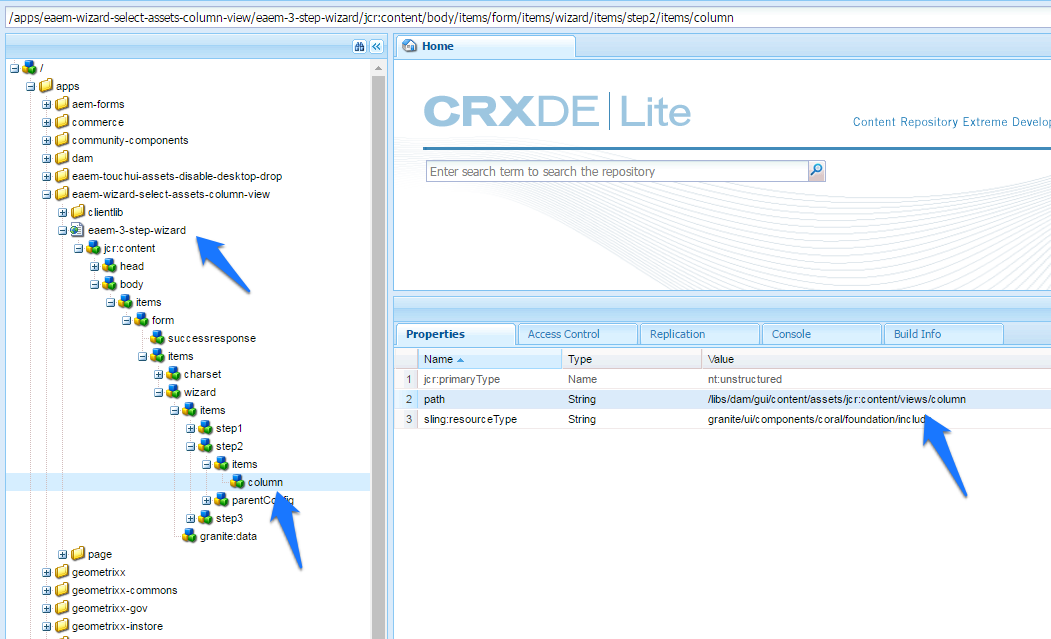Click the /libs/dam/gui/content/assets path value

pyautogui.click(x=837, y=399)
